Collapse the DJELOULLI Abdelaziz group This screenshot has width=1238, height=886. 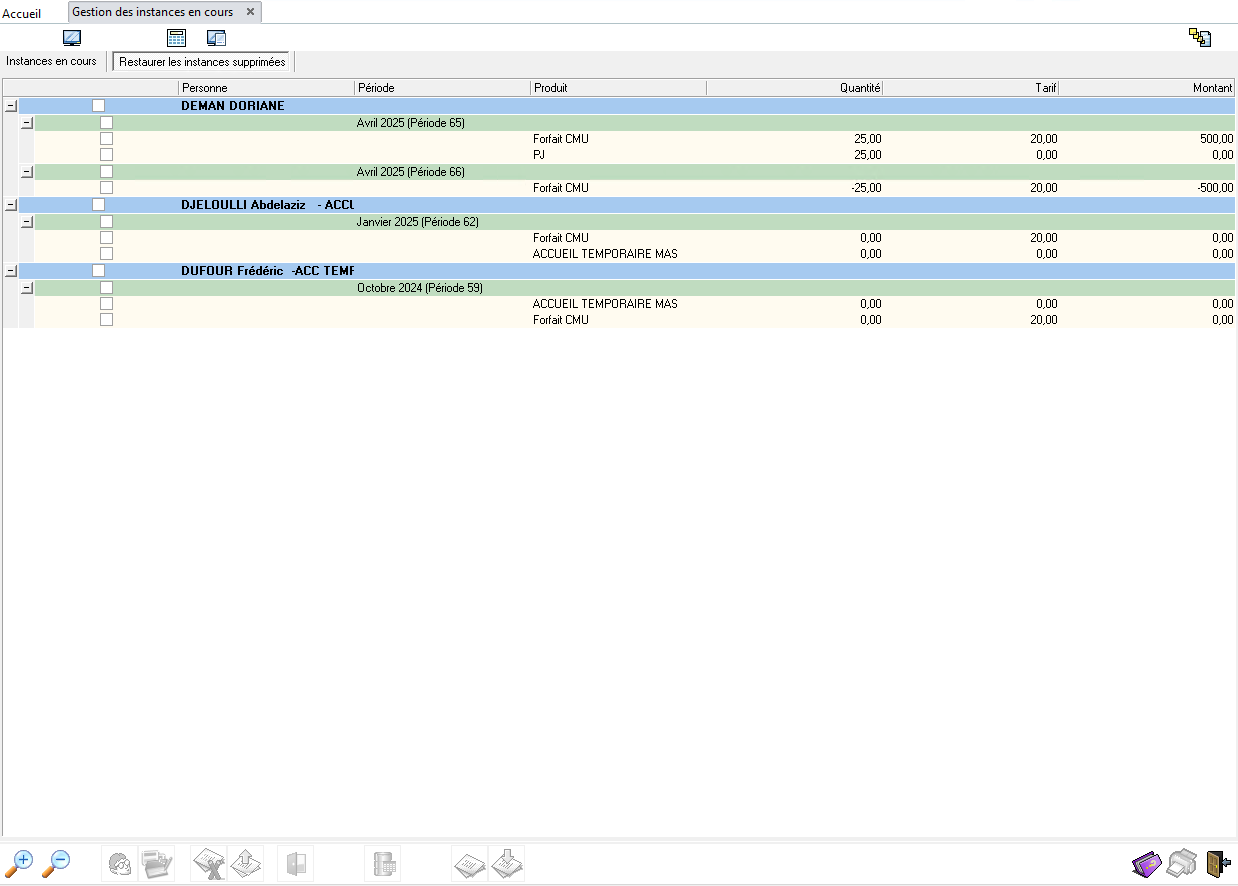11,205
